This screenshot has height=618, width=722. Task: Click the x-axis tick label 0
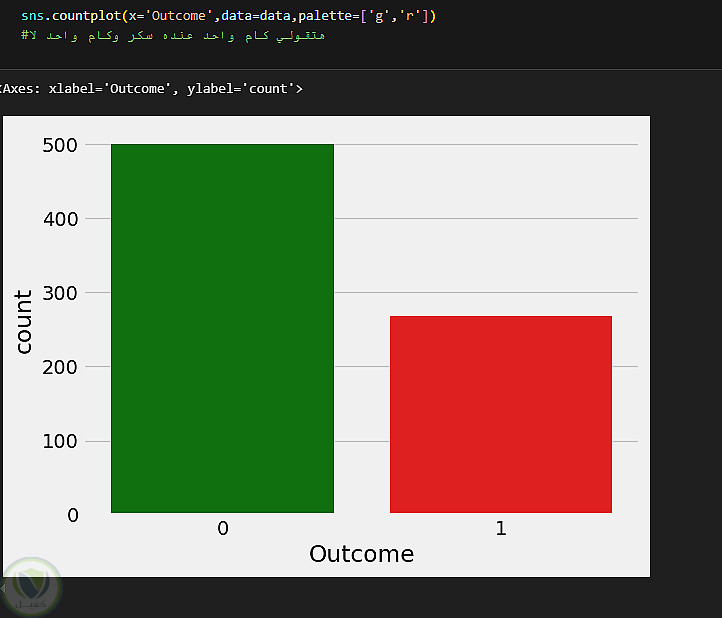click(x=222, y=528)
